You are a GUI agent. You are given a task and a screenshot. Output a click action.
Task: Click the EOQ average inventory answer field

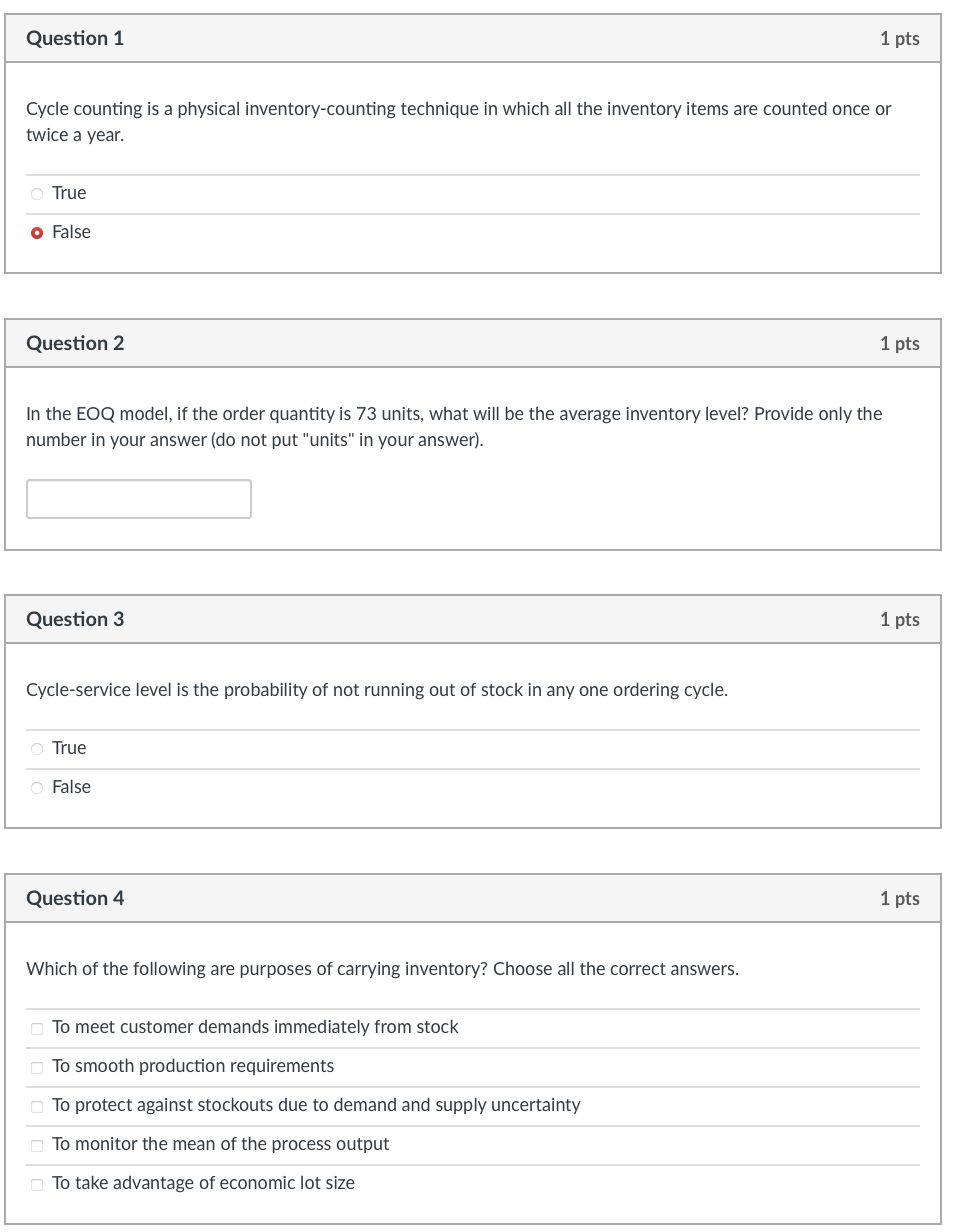coord(139,499)
